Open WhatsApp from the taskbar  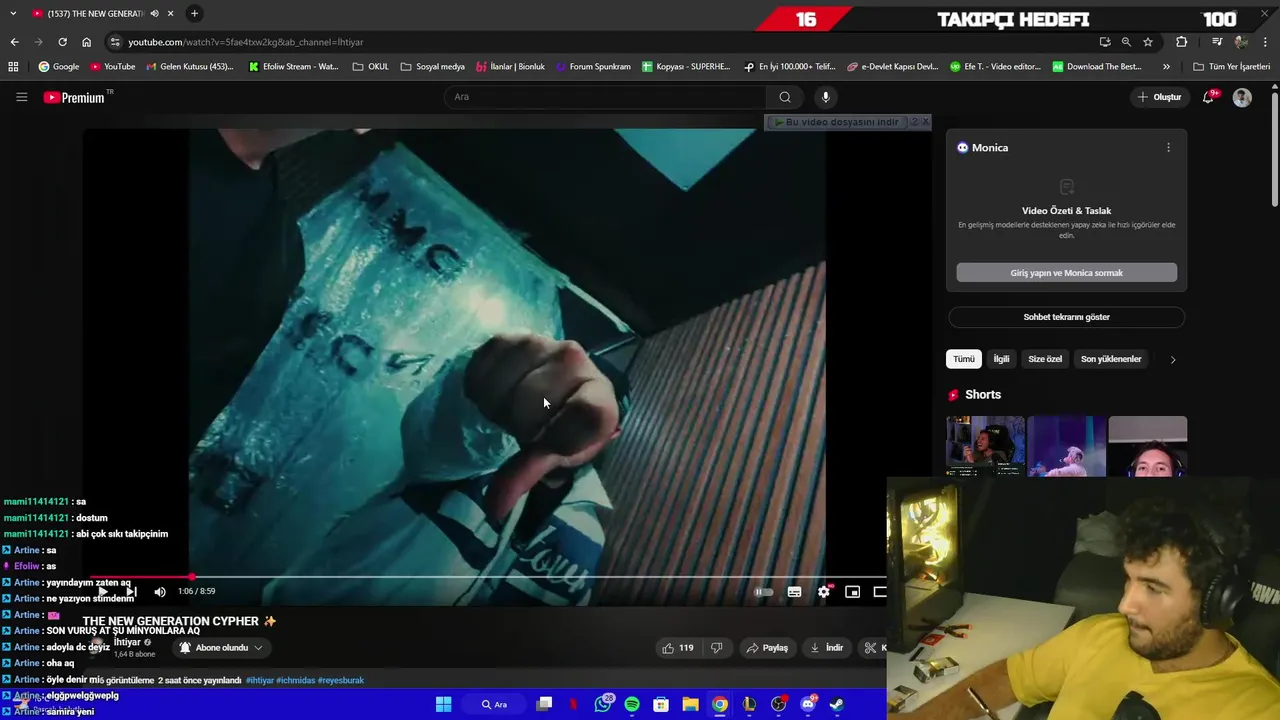pyautogui.click(x=603, y=704)
